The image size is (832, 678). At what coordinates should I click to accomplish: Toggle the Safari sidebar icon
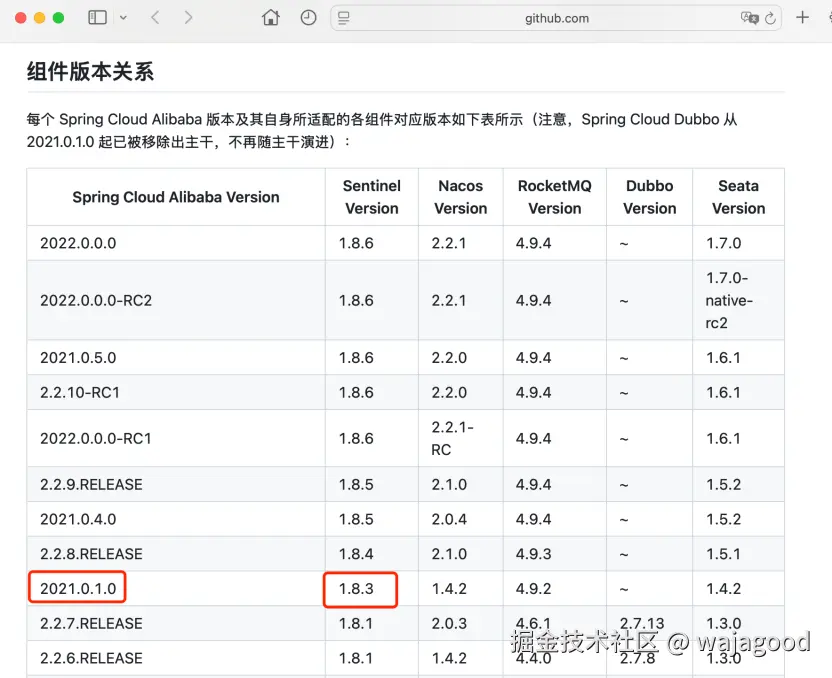pos(97,18)
